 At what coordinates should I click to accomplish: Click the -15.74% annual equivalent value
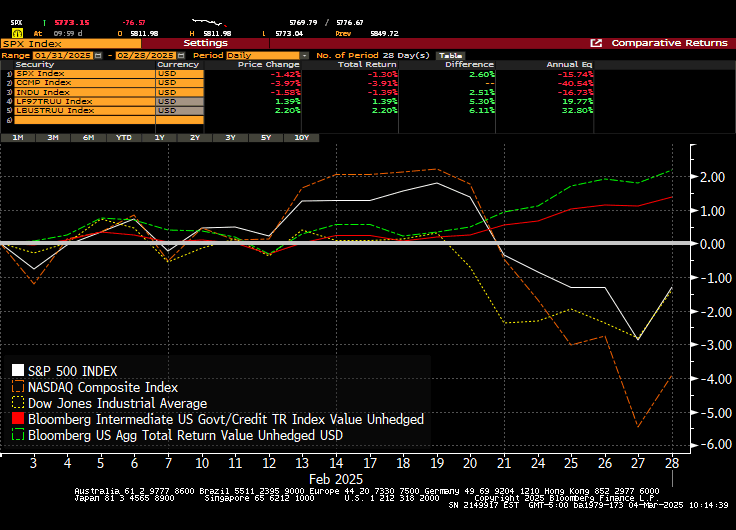pos(575,74)
